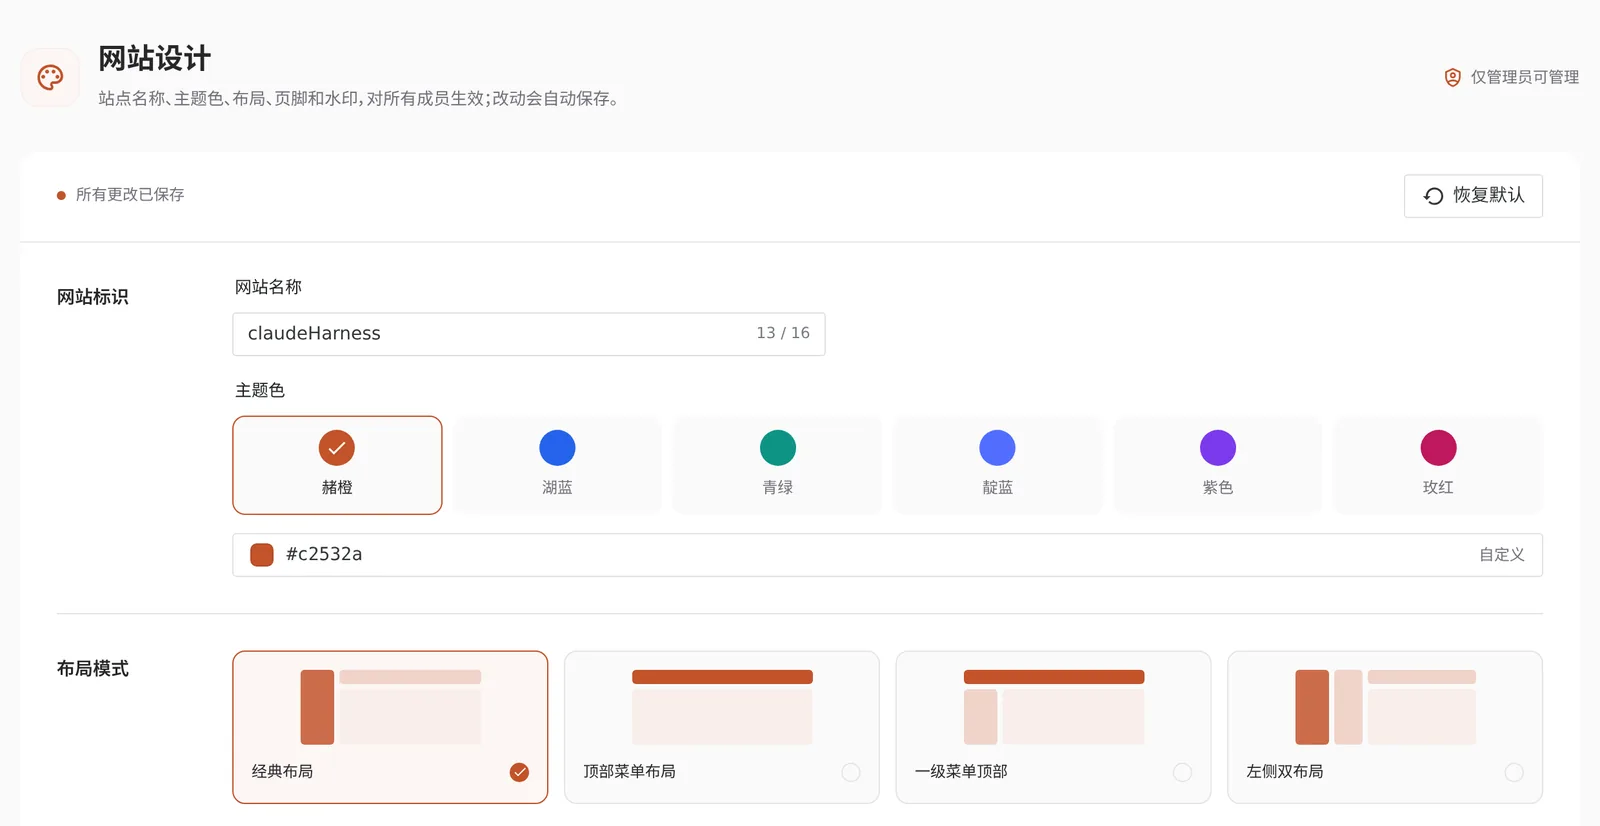Click the #c2532a hex color field
Screen dimensions: 1600x826
coord(888,555)
